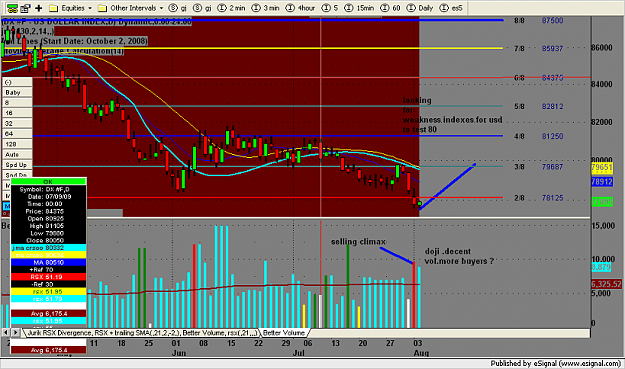Screen dimensions: 625x369
Task: Switch to the 60 interval
Action: coord(390,8)
